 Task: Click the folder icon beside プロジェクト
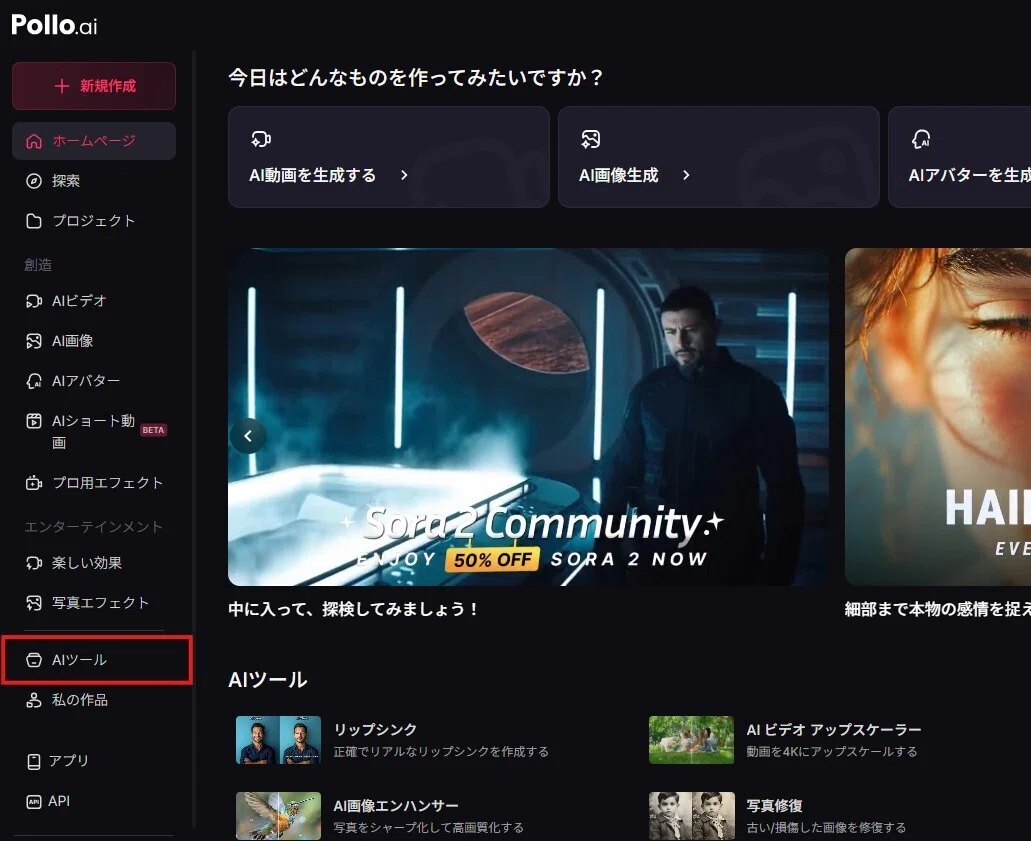pos(34,221)
